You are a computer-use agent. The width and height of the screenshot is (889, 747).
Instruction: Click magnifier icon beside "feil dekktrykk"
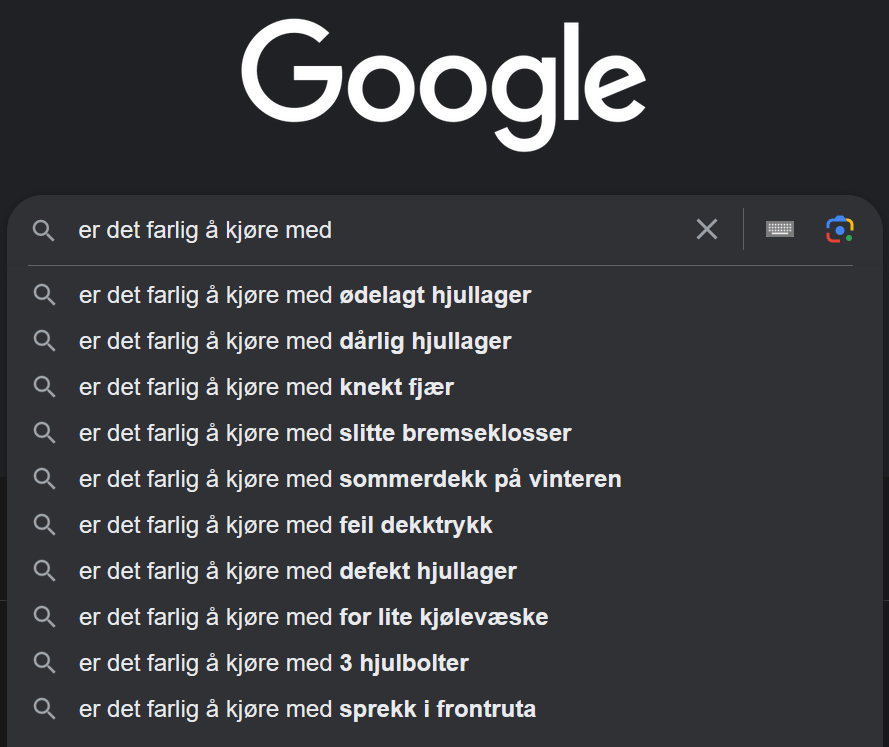(43, 525)
